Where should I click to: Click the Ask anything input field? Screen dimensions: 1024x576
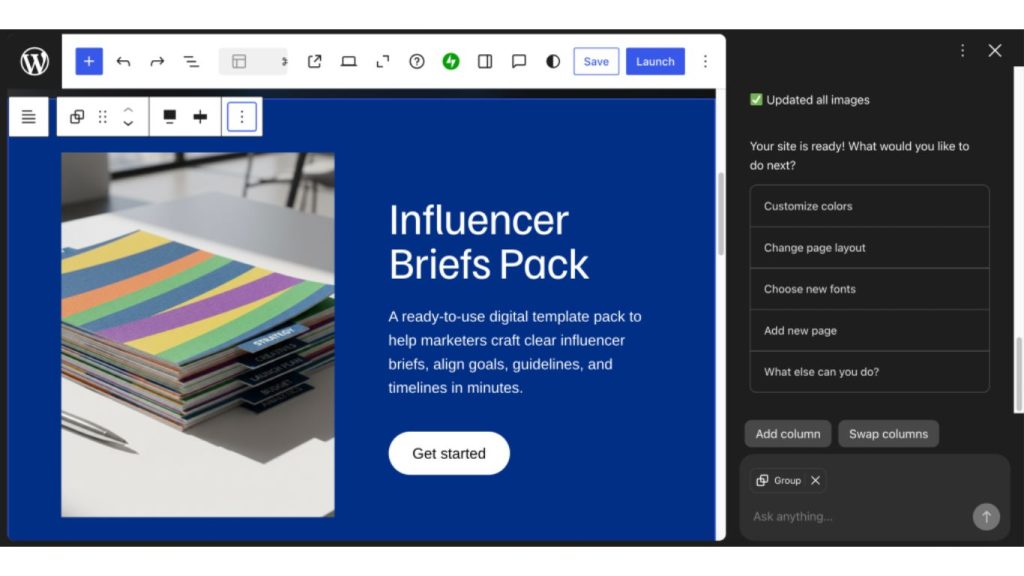(855, 517)
